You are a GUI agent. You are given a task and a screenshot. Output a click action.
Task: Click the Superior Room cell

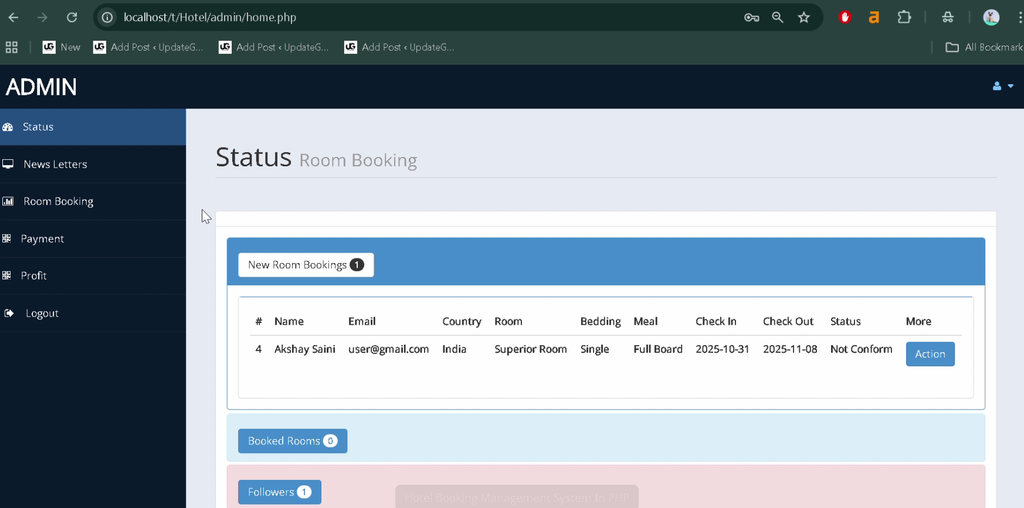531,349
